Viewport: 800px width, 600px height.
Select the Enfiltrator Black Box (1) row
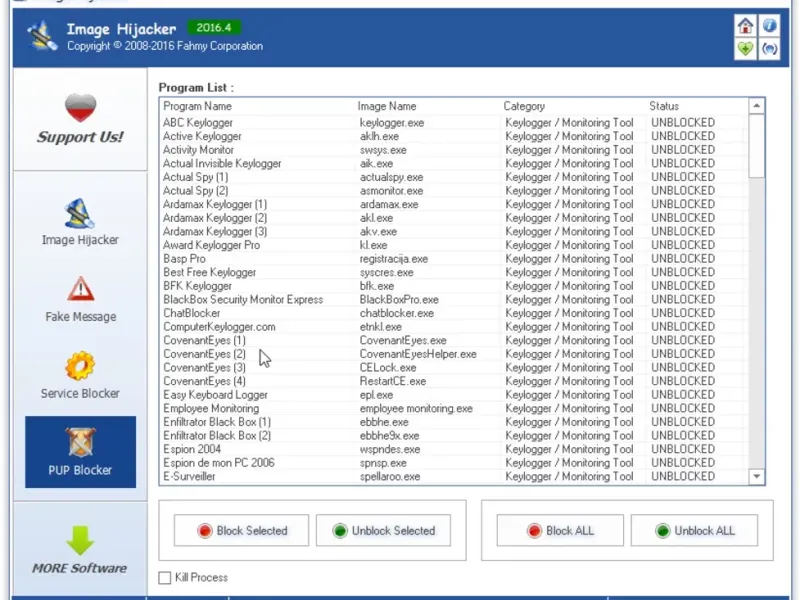[453, 422]
